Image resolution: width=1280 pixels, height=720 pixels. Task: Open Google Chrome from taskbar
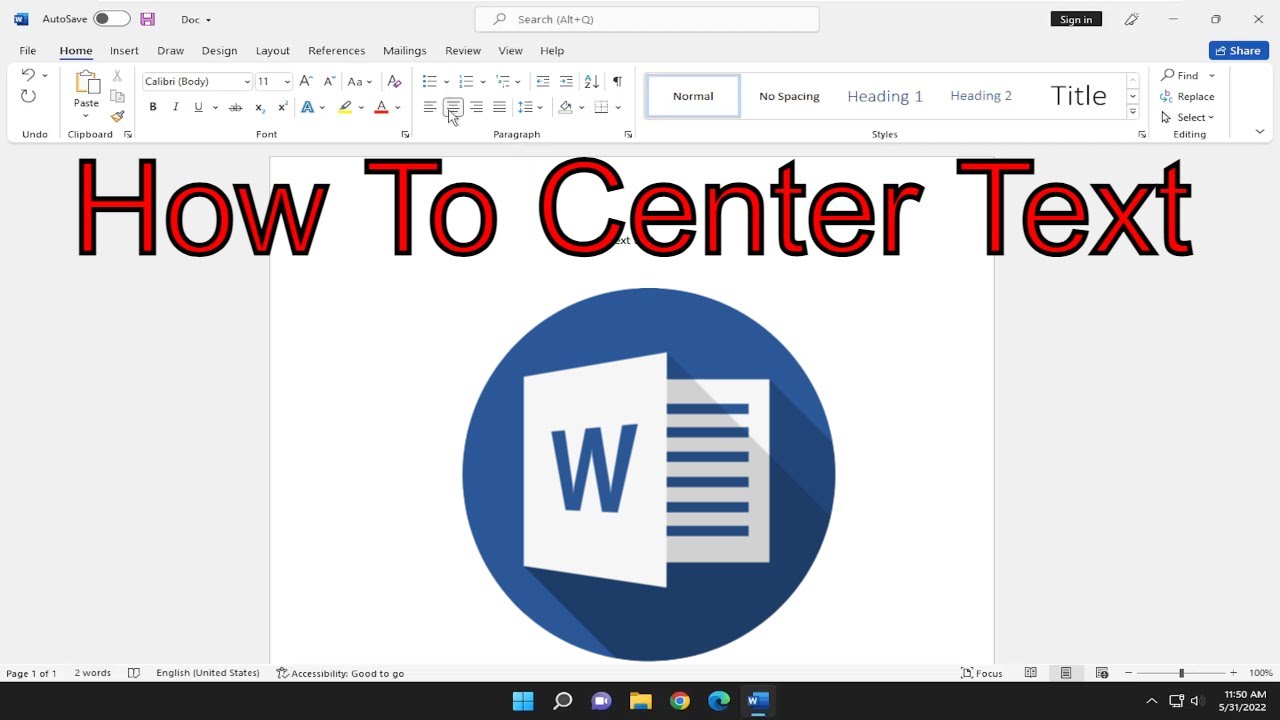(x=680, y=701)
